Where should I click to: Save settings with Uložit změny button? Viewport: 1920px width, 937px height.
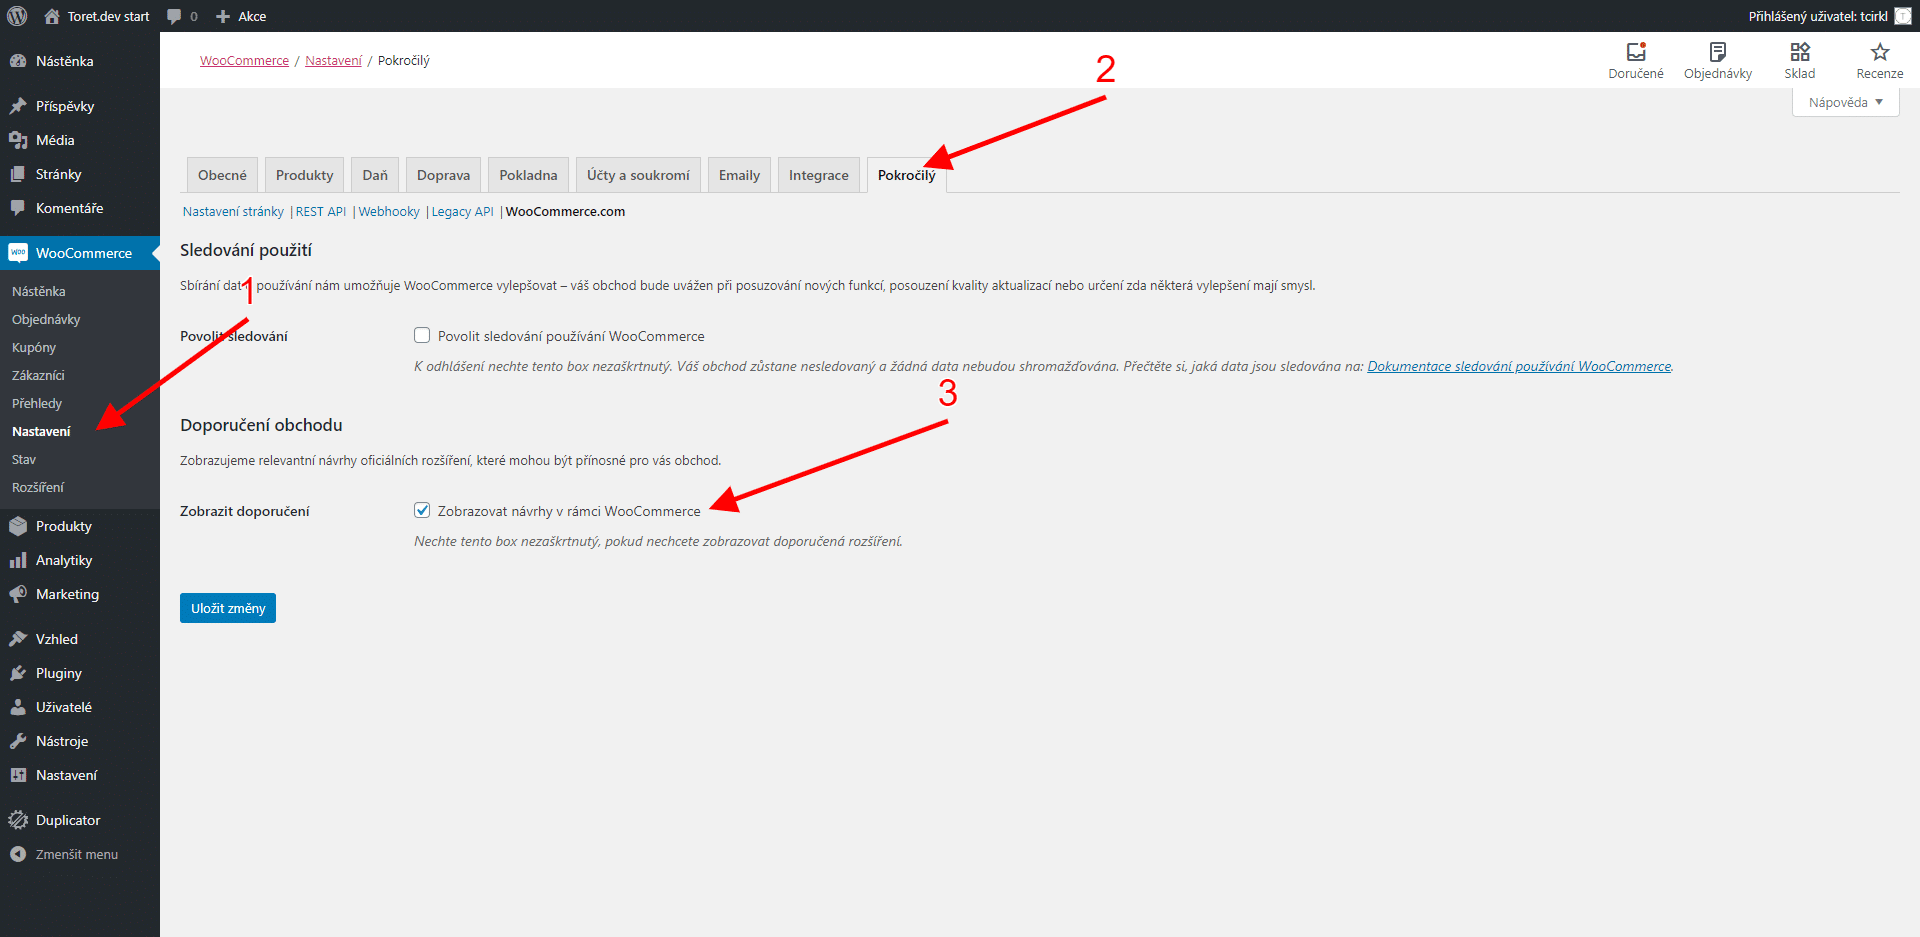(x=228, y=608)
